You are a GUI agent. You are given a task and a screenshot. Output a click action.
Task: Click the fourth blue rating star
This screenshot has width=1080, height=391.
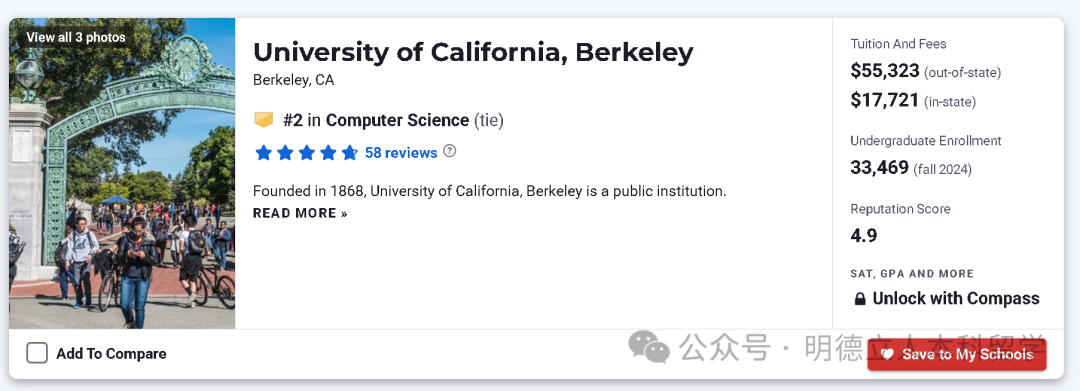click(x=328, y=153)
